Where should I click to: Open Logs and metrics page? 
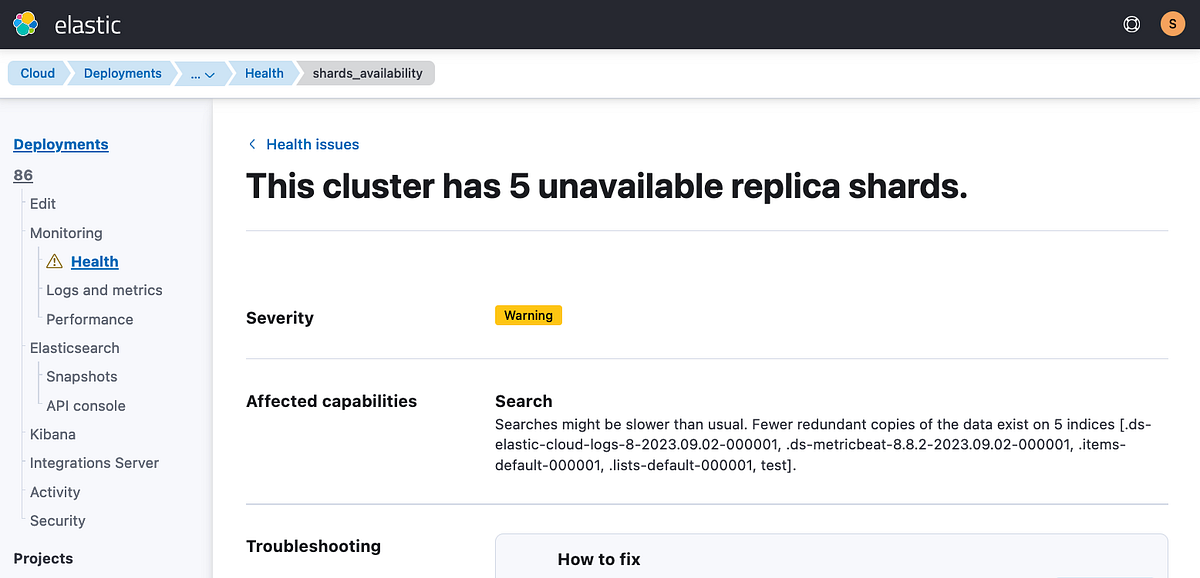(x=104, y=290)
